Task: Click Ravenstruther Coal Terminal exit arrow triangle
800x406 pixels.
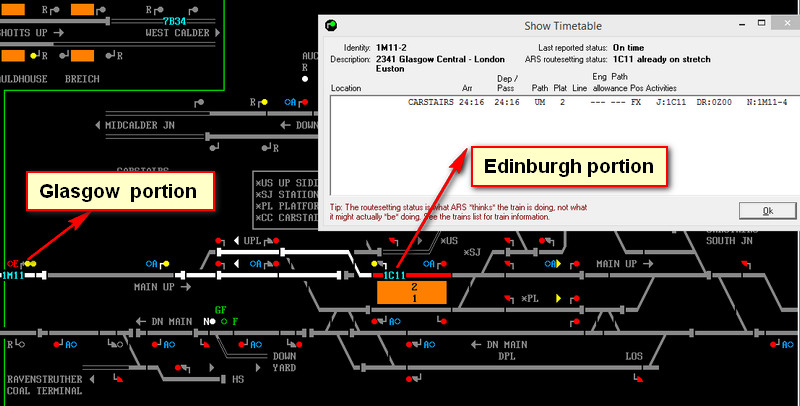Action: [x=92, y=379]
